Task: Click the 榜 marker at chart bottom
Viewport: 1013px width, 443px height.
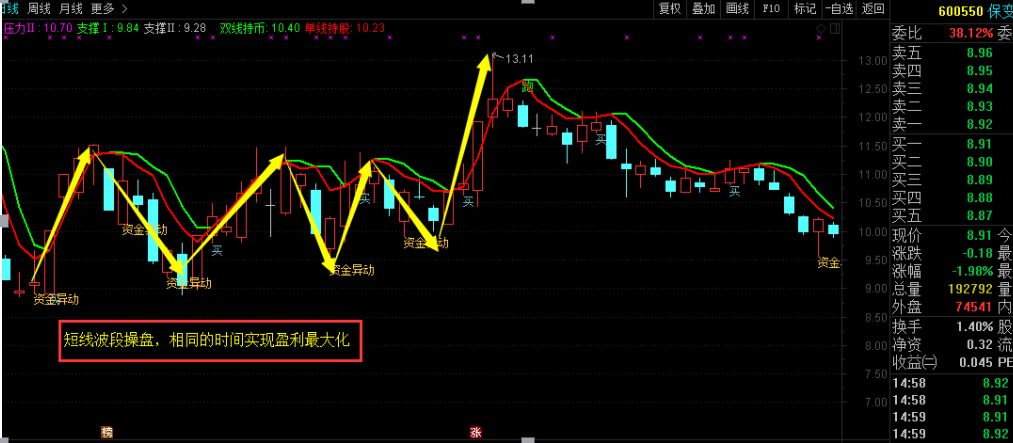Action: (x=106, y=431)
